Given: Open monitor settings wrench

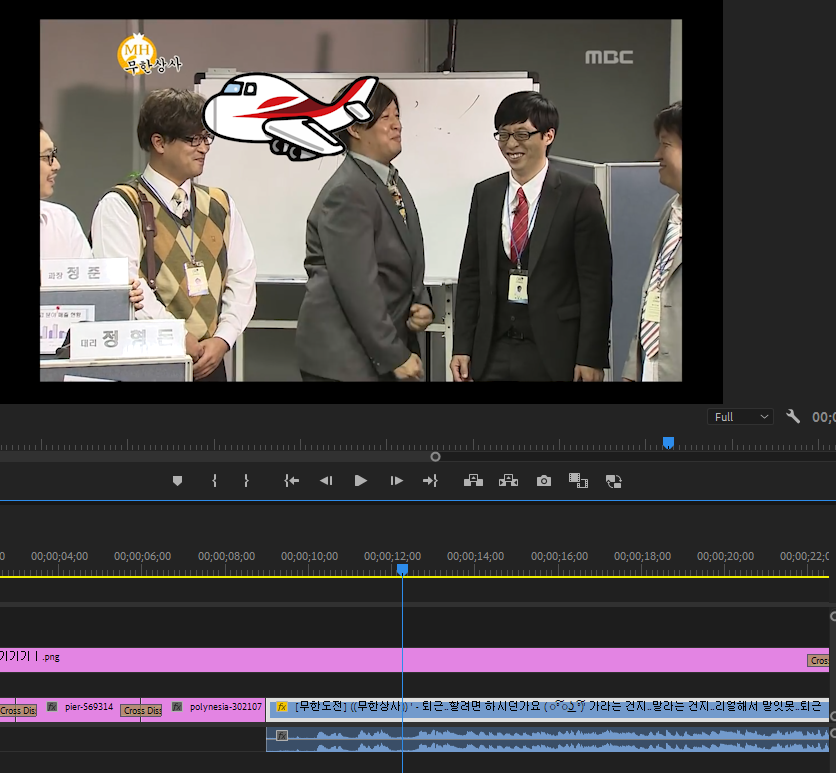Looking at the screenshot, I should tap(793, 416).
